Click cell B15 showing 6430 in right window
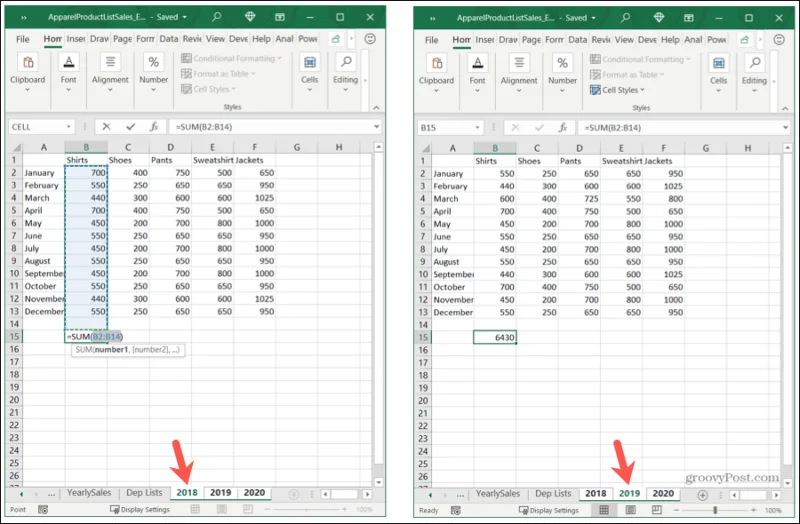 point(495,337)
